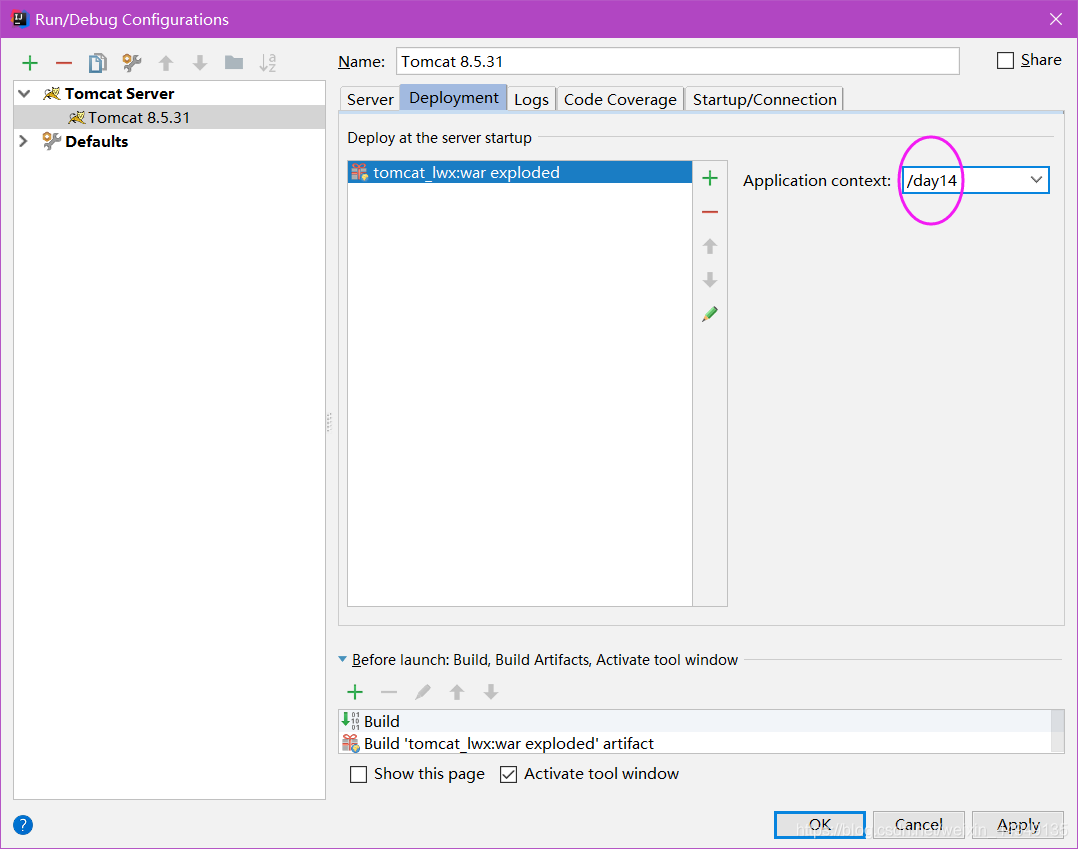Image resolution: width=1078 pixels, height=849 pixels.
Task: Select Build 'tomcat_lwx:war exploded' artifact row
Action: (695, 743)
